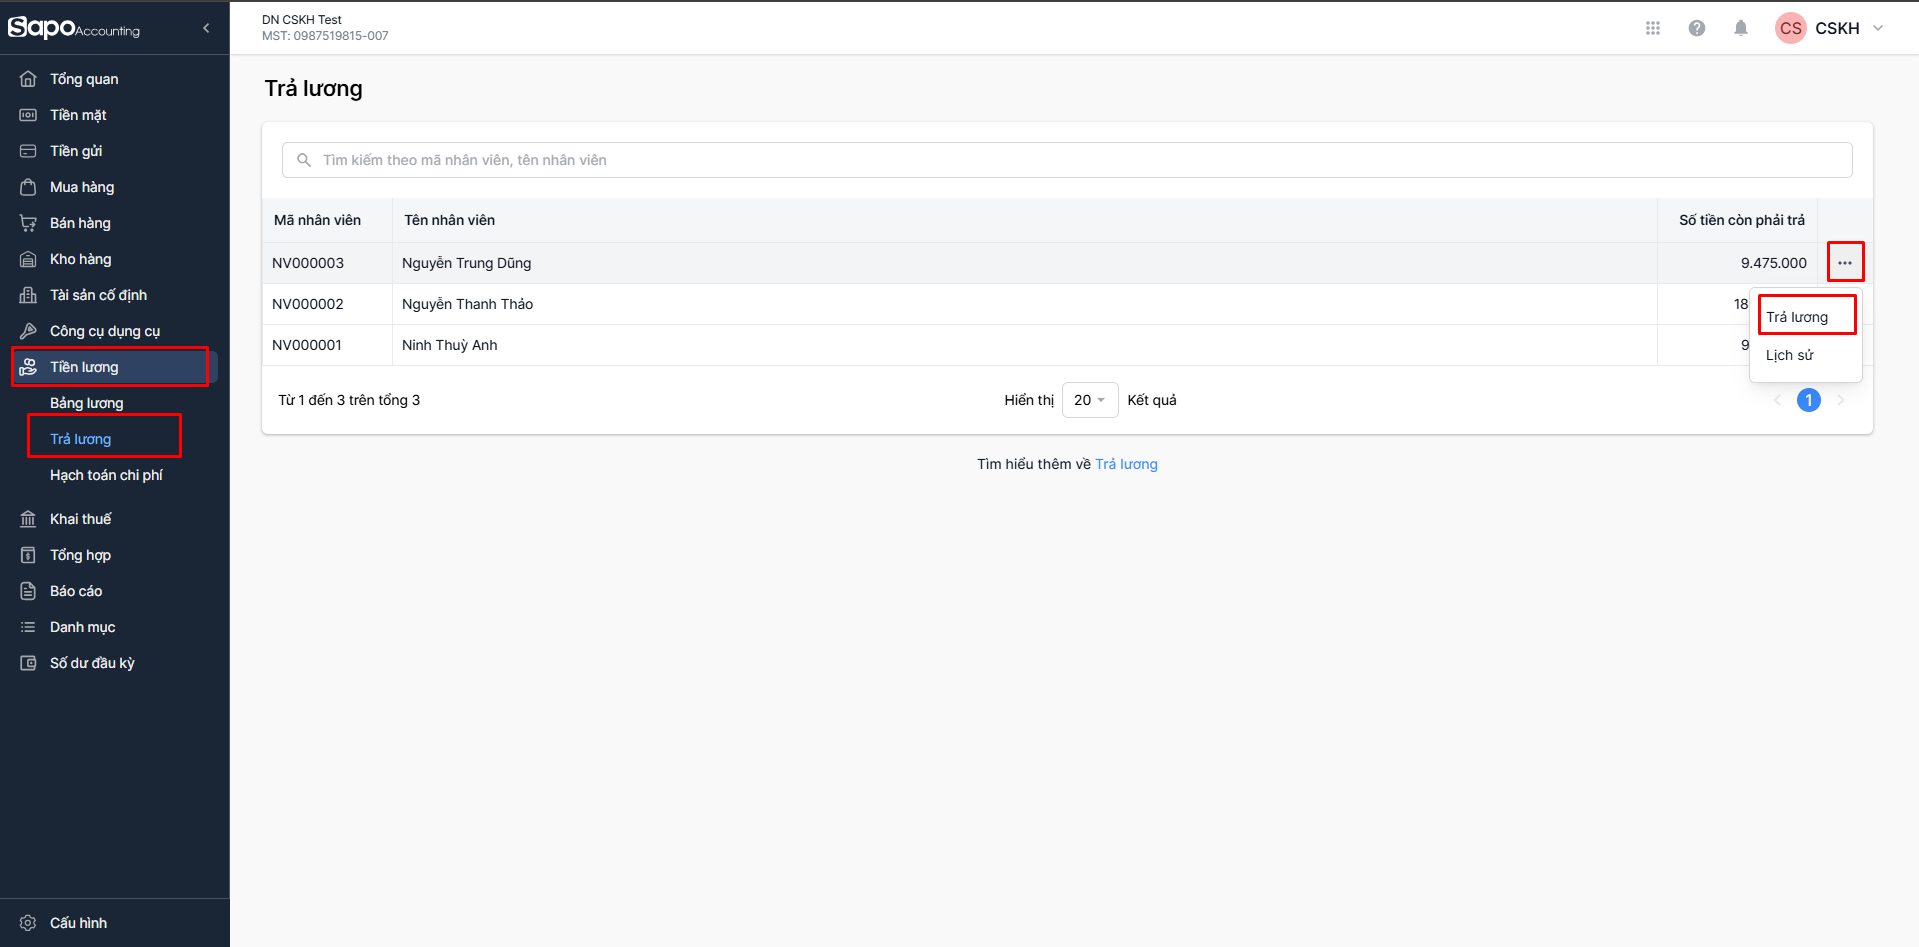
Task: Collapse the sidebar with the chevron
Action: (206, 28)
